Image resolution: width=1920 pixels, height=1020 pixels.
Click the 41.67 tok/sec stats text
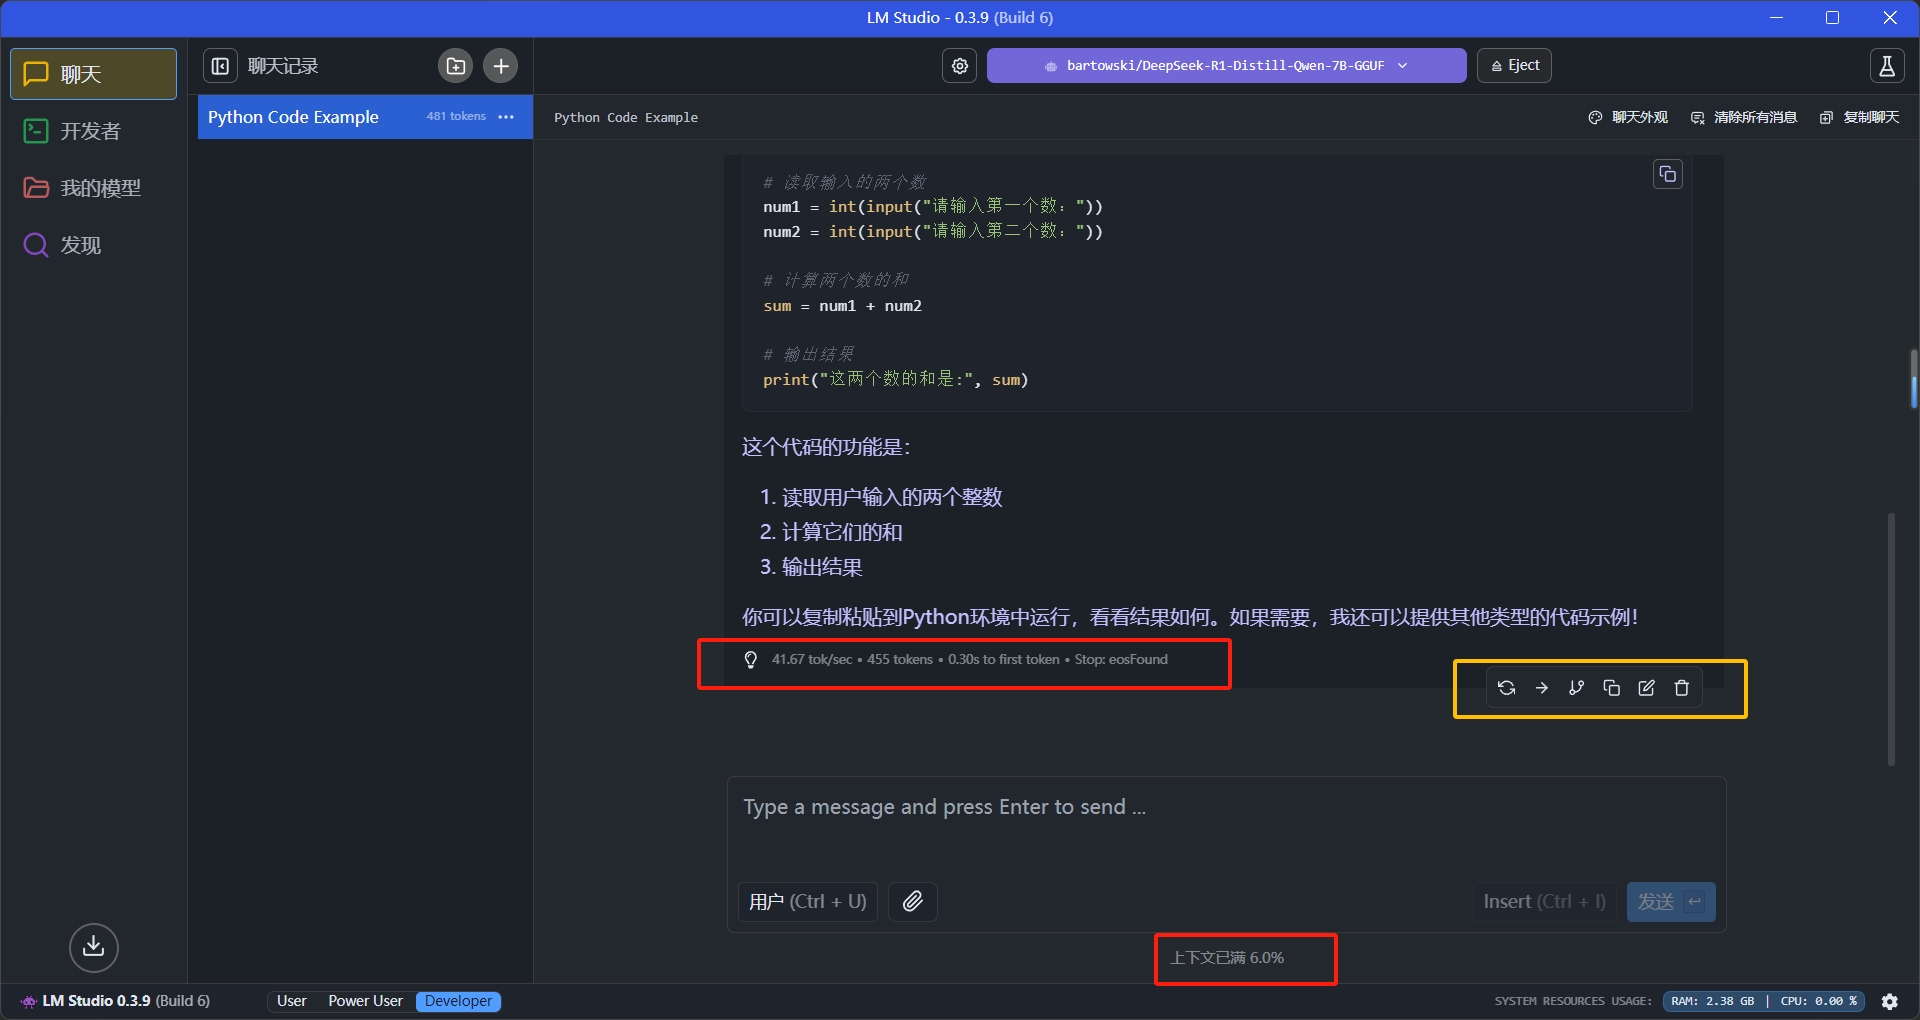812,660
